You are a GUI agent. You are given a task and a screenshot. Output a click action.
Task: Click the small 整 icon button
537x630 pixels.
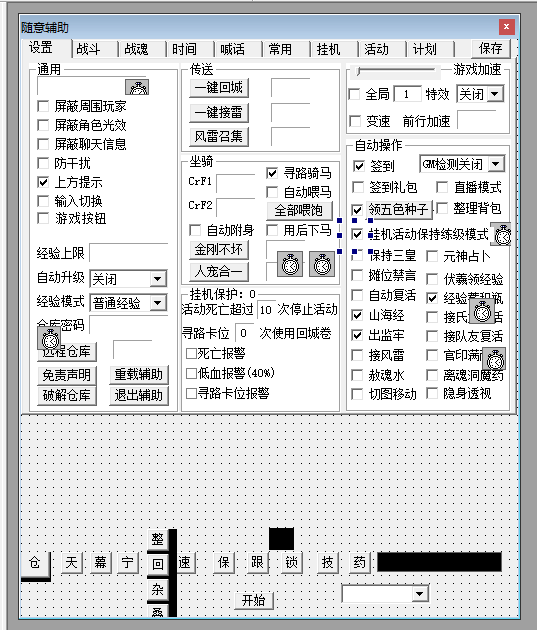tap(158, 539)
